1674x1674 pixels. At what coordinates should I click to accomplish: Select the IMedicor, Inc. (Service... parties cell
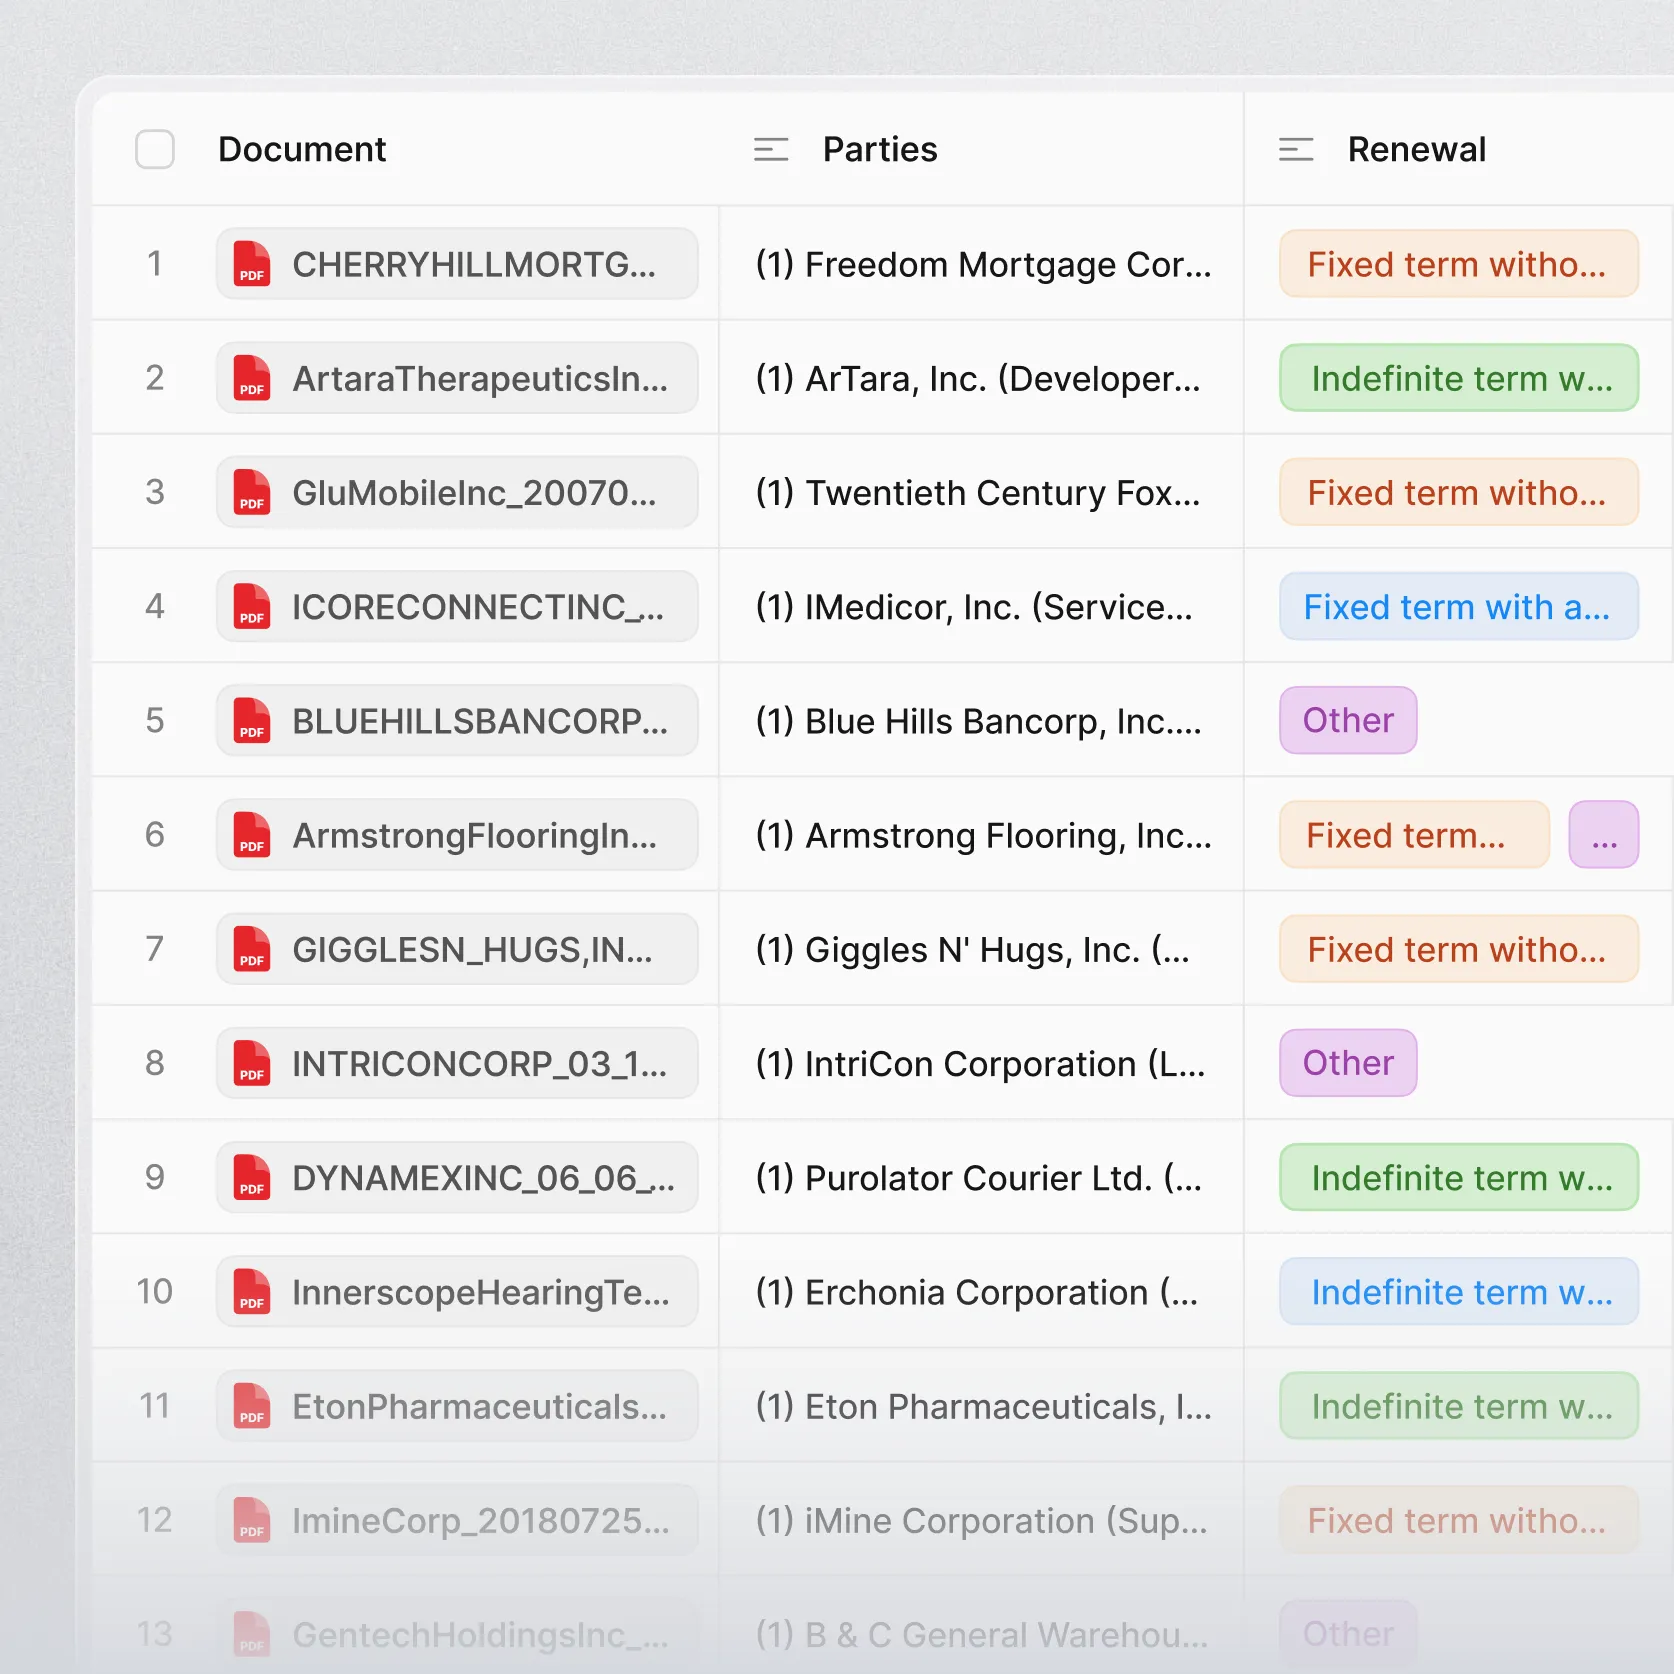(x=982, y=606)
